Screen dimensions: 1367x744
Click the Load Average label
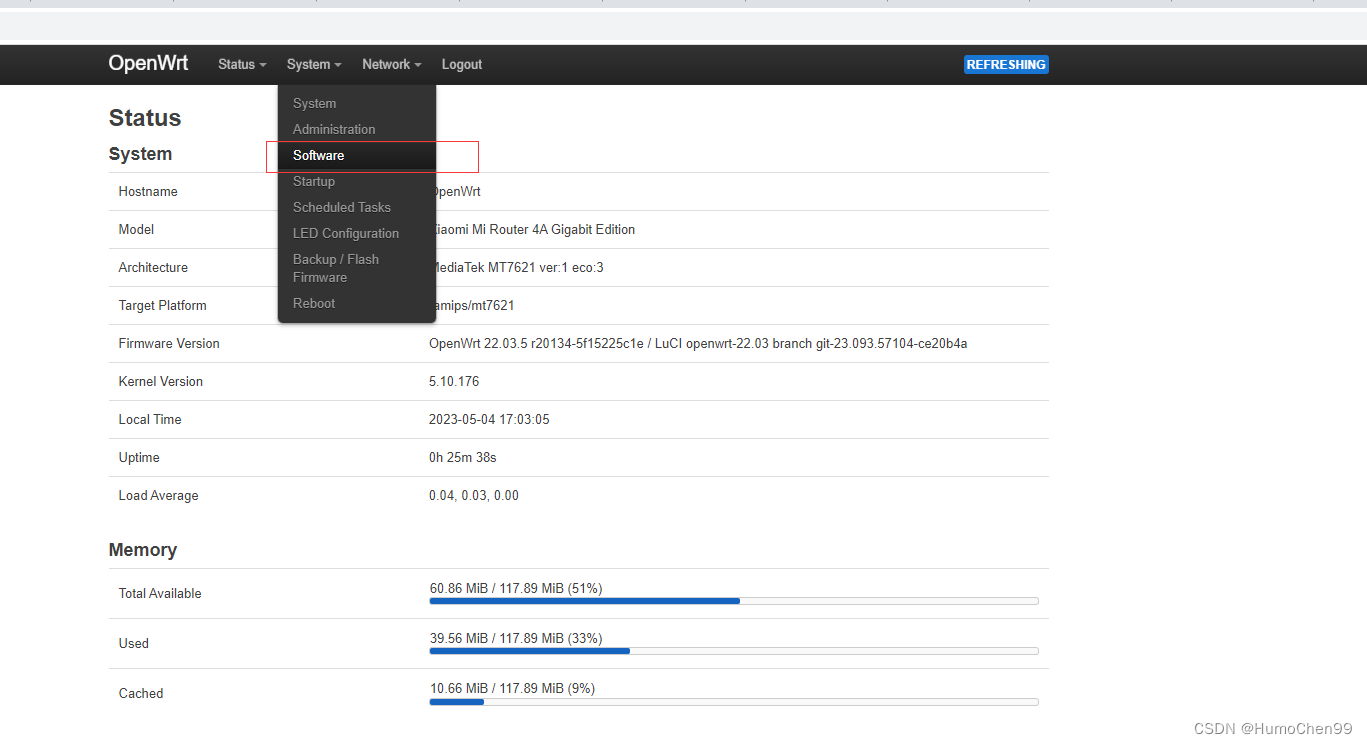[x=159, y=495]
